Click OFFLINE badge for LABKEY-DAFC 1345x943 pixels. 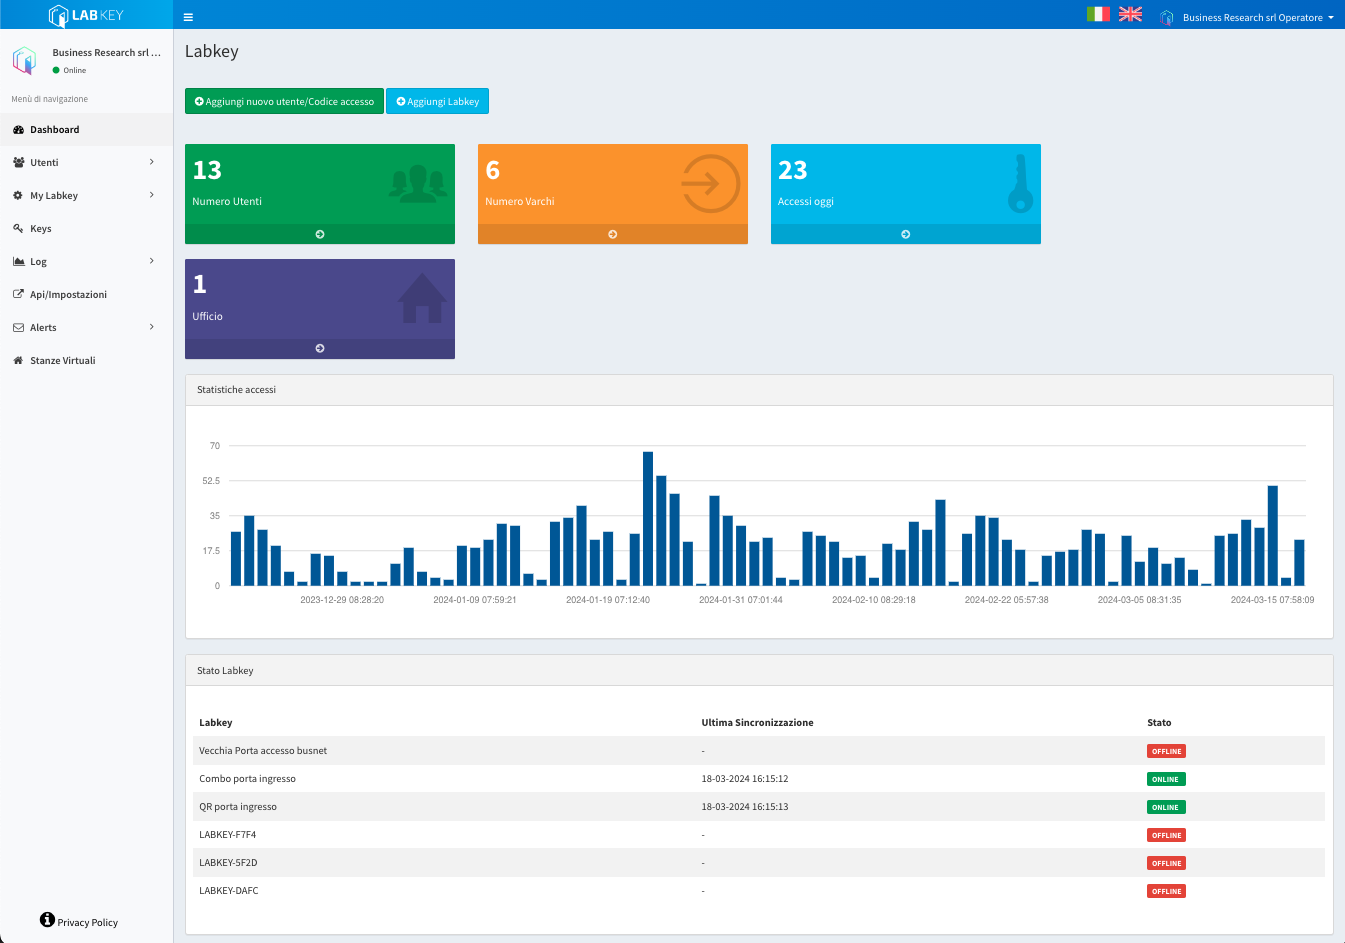[1166, 891]
